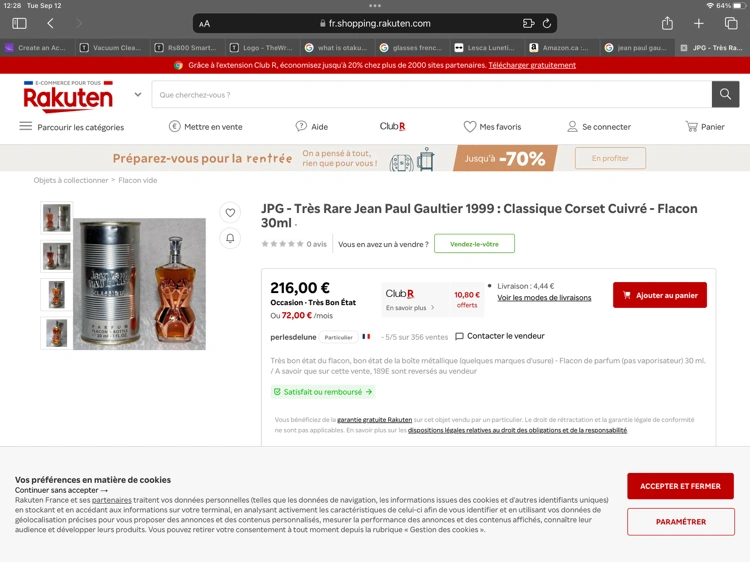Image resolution: width=750 pixels, height=562 pixels.
Task: Open the Safari sidebar panel icon
Action: click(19, 23)
